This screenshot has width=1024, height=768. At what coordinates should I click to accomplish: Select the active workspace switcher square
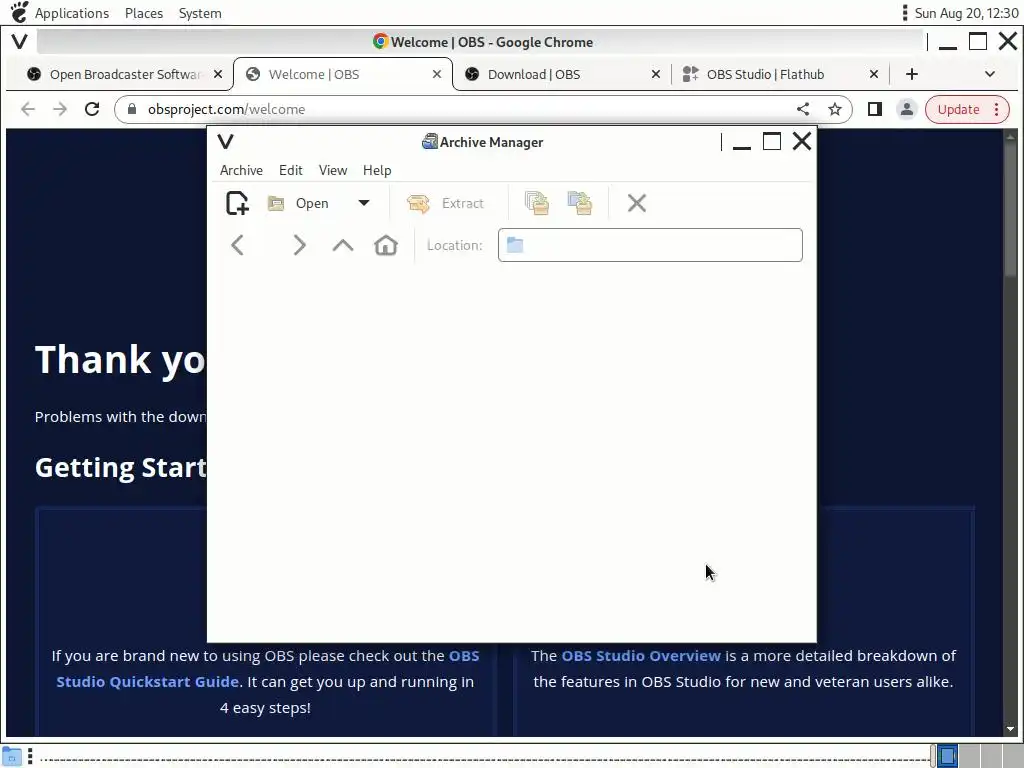point(948,756)
